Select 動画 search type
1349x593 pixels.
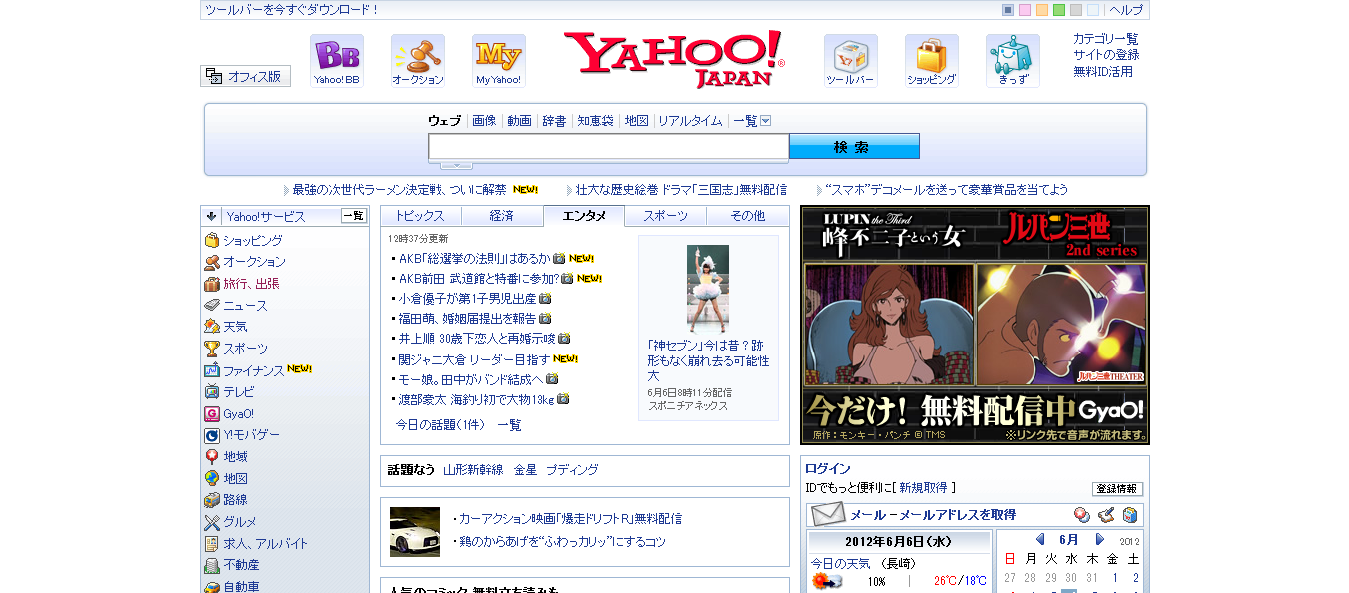click(519, 121)
